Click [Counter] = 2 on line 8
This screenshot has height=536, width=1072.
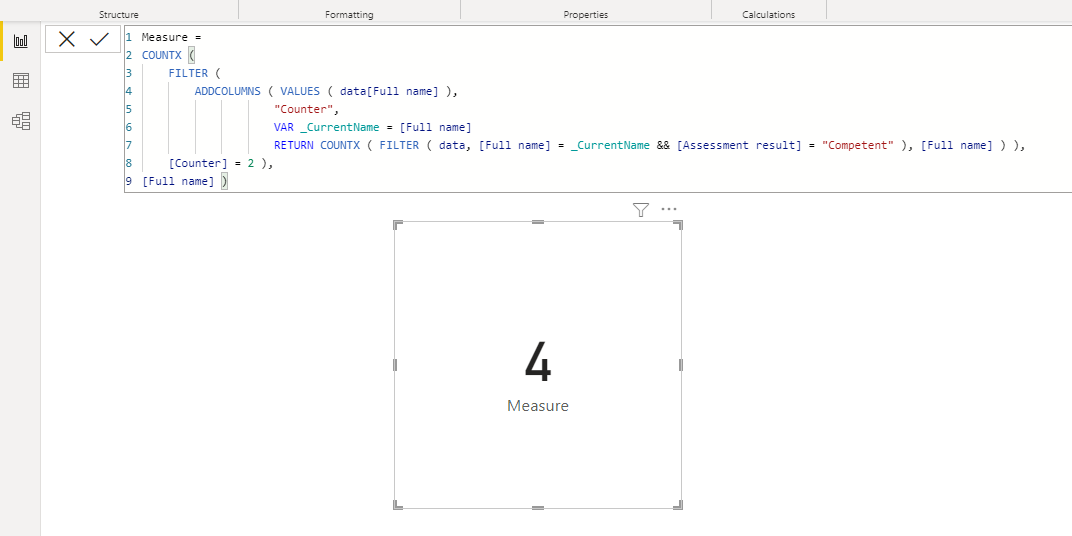pyautogui.click(x=211, y=163)
